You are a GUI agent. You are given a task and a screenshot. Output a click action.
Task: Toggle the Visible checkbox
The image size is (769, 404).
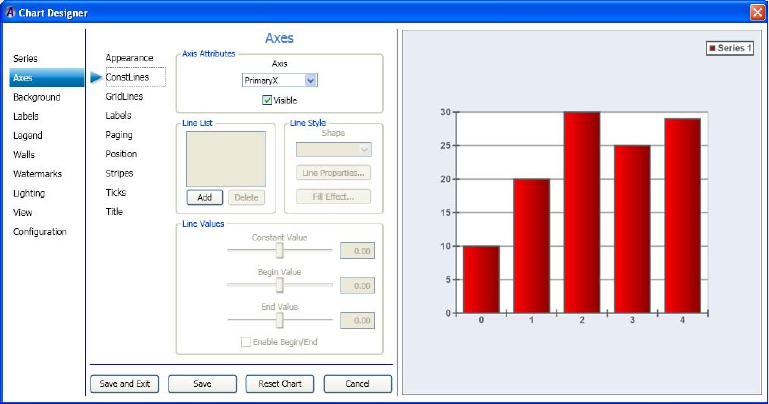[267, 100]
